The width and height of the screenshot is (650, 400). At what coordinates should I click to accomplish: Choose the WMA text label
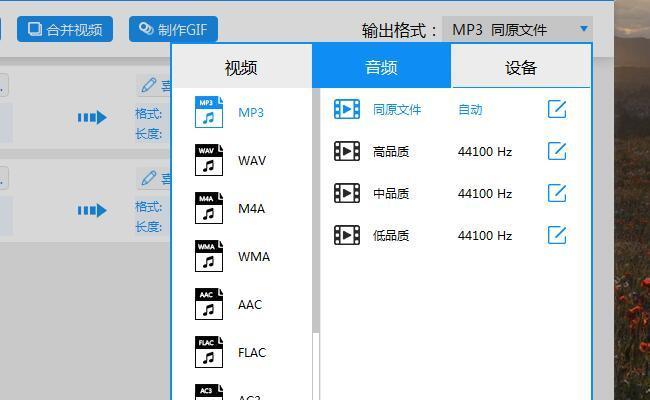(254, 257)
